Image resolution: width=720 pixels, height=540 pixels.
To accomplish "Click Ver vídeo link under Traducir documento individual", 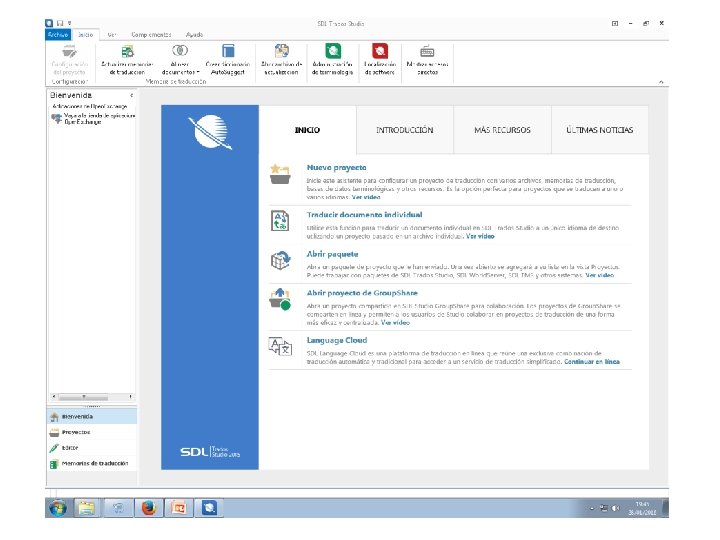I will [480, 236].
